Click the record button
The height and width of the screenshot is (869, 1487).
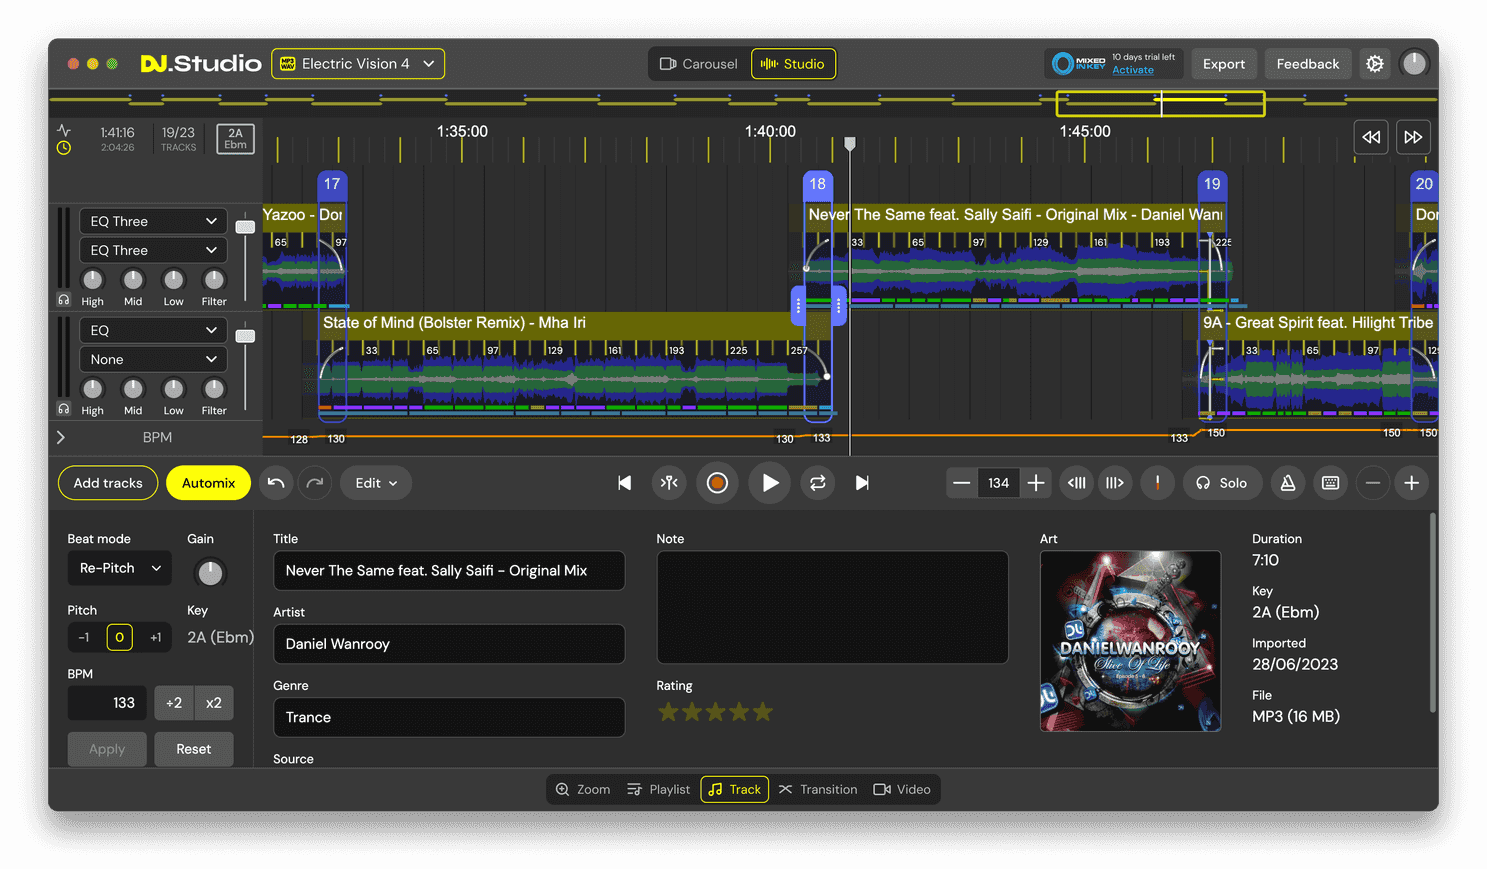click(x=717, y=483)
